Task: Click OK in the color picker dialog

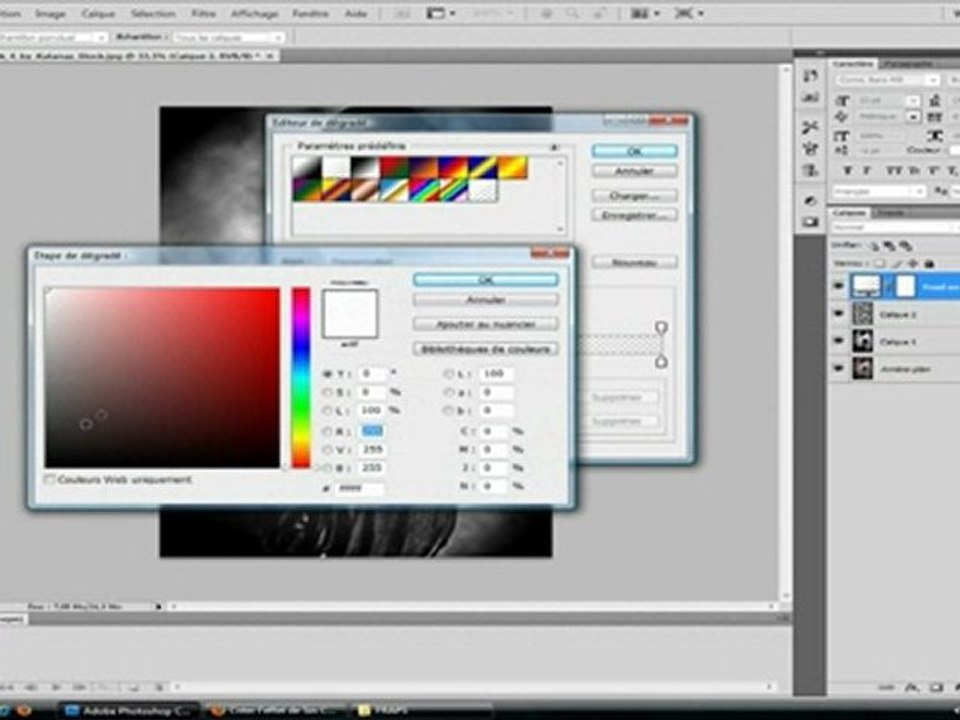Action: click(x=486, y=280)
